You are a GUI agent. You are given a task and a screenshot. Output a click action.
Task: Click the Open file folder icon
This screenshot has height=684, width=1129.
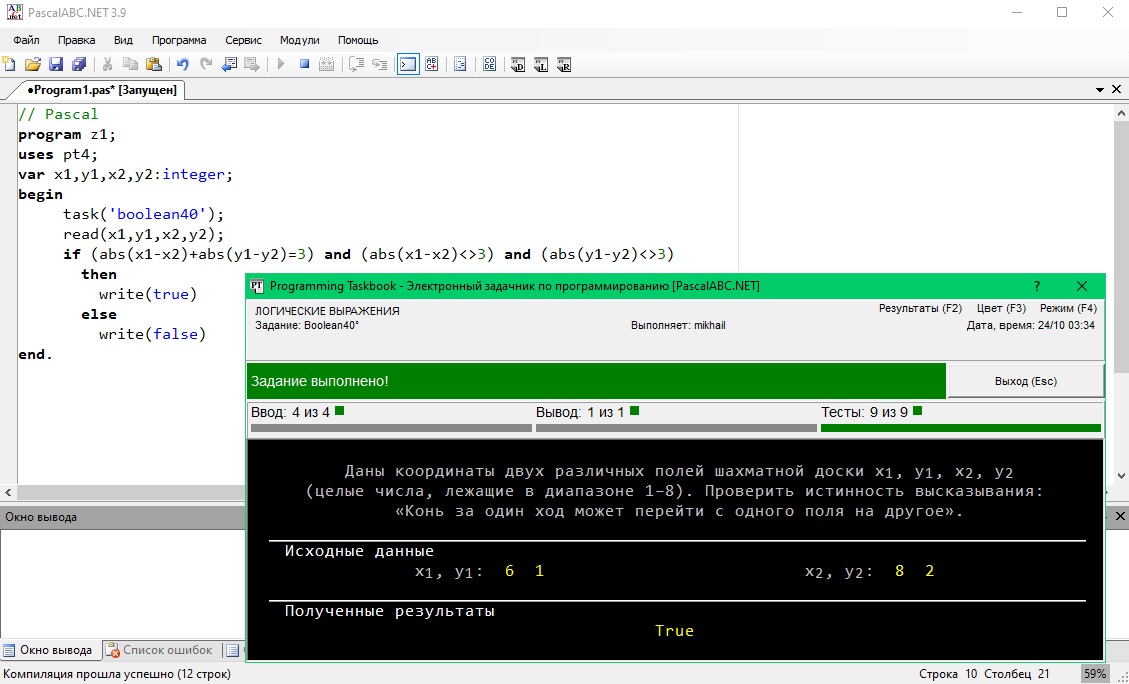(33, 65)
